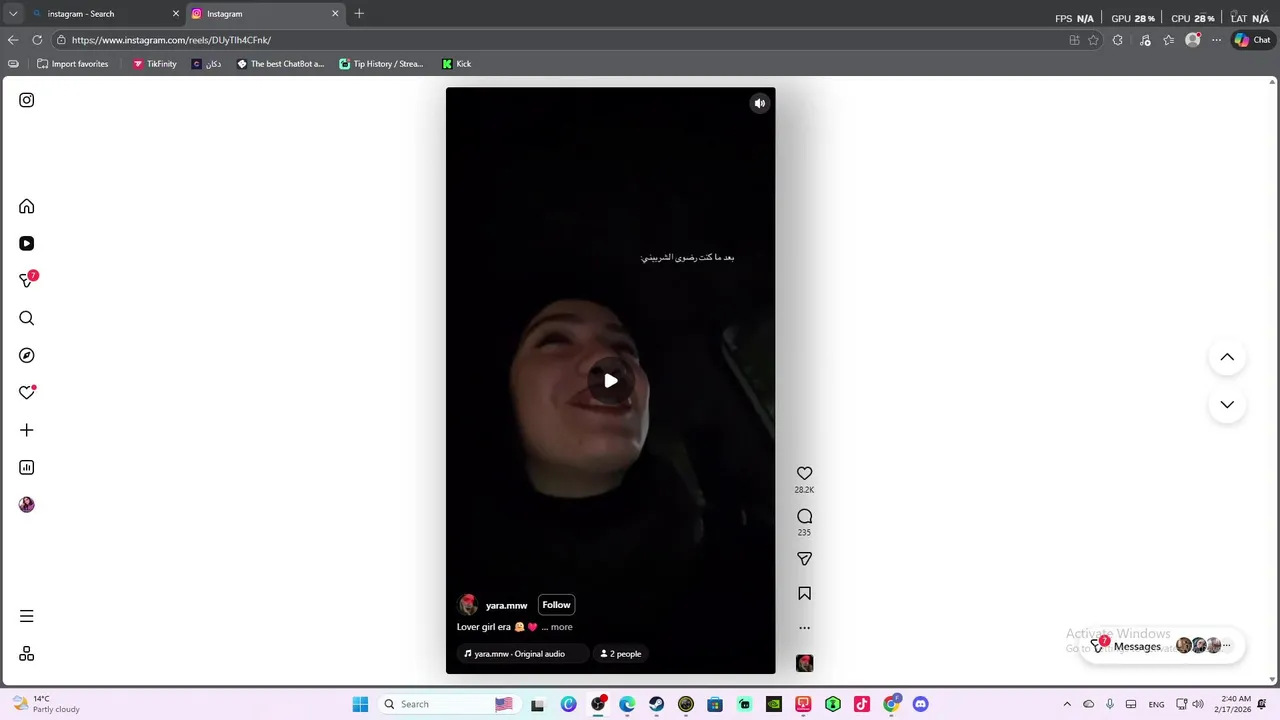Viewport: 1280px width, 720px height.
Task: Open volume control in the system tray
Action: (x=1196, y=704)
